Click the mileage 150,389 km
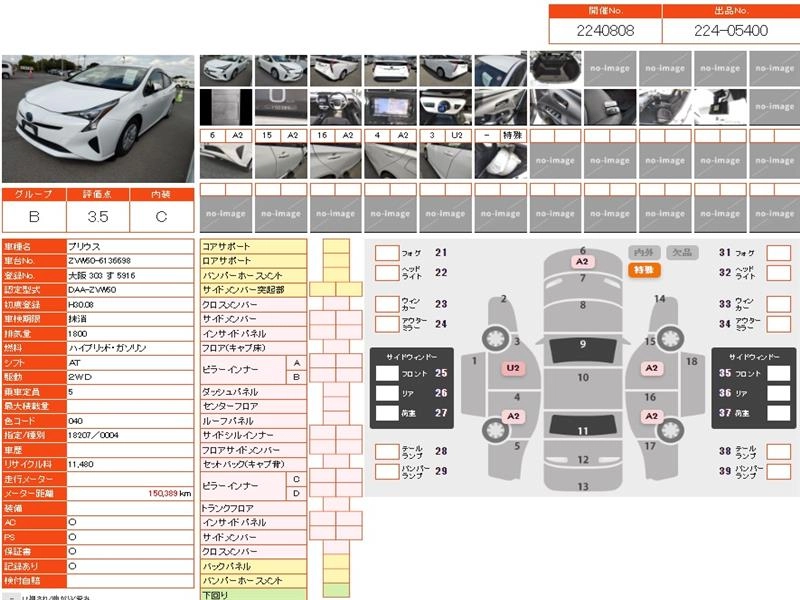Image resolution: width=800 pixels, height=600 pixels. (169, 493)
